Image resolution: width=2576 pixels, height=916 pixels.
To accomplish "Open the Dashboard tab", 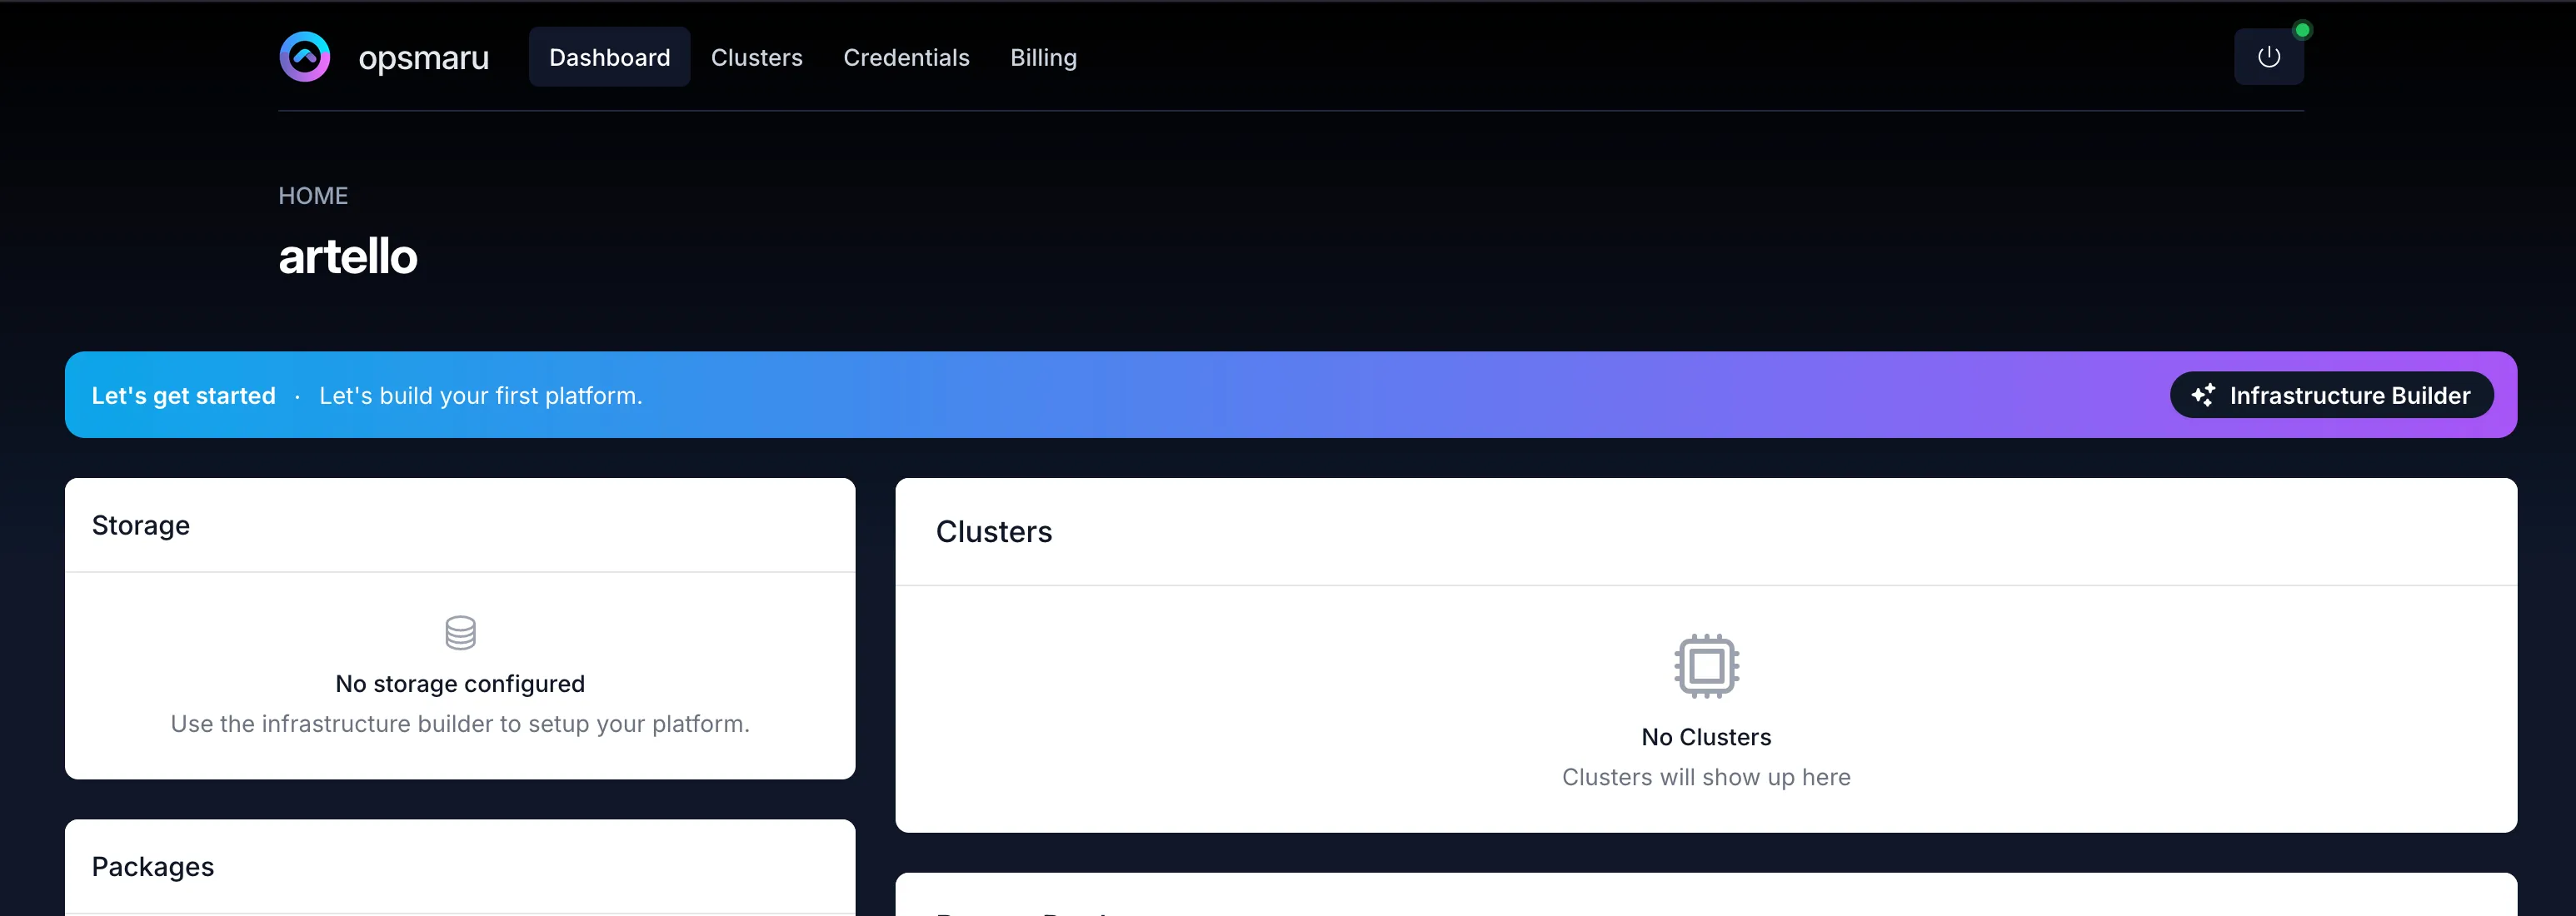I will click(609, 57).
